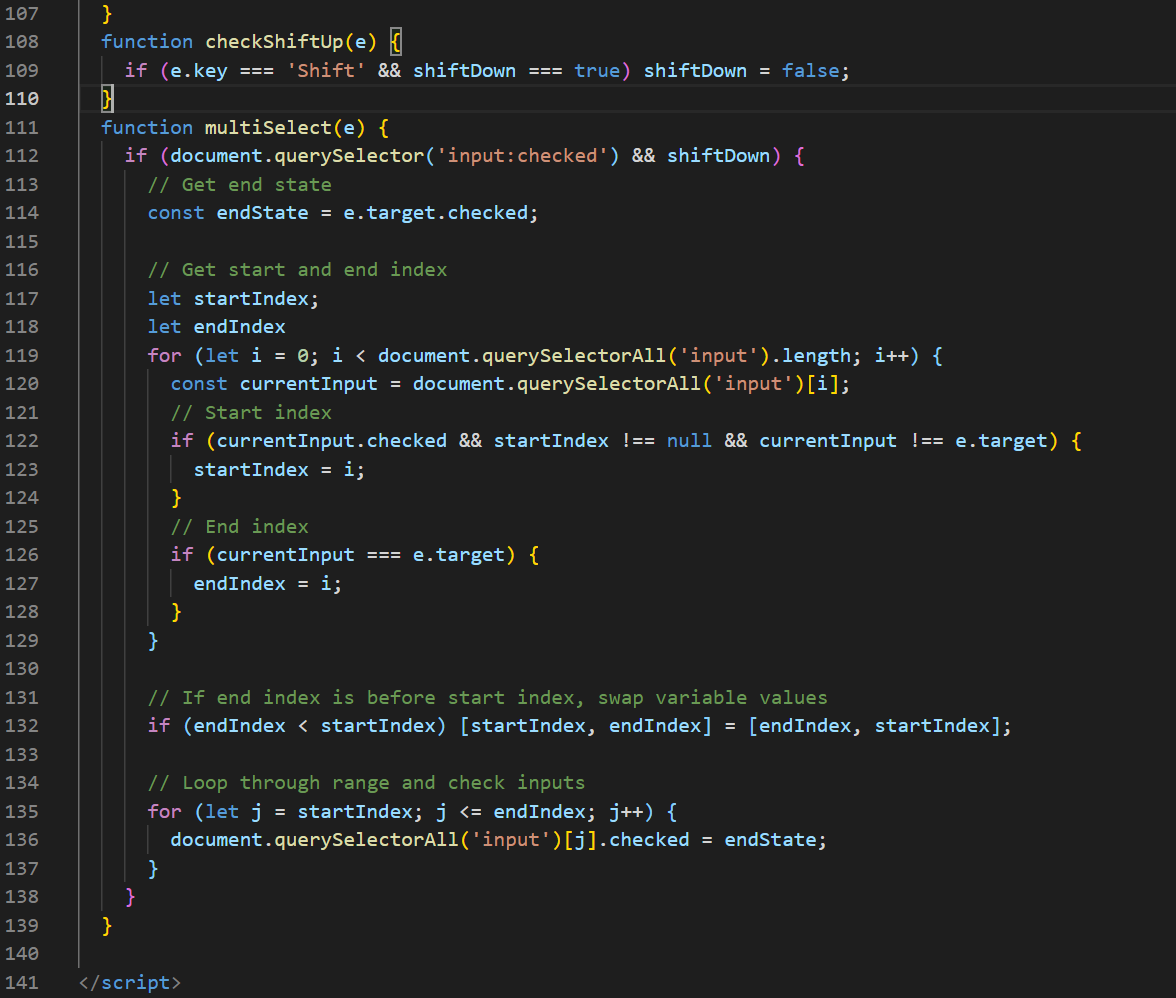The width and height of the screenshot is (1176, 998).
Task: Click the highlighted closing brace on line 110
Action: click(107, 98)
